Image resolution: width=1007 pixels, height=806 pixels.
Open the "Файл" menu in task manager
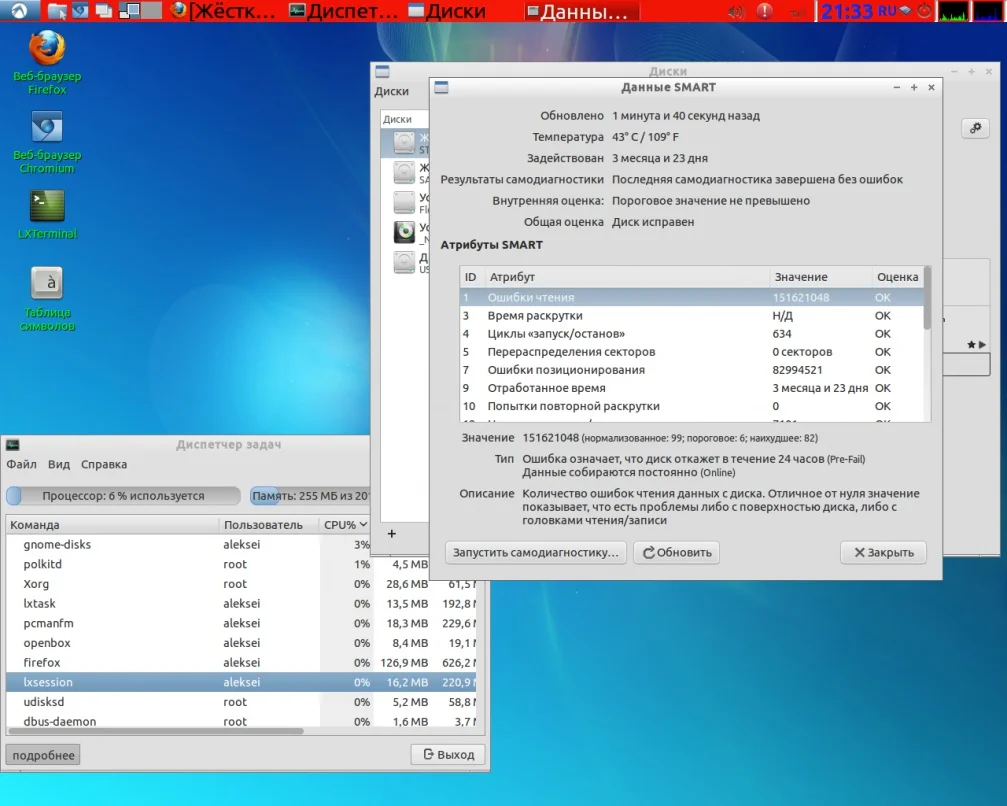22,465
